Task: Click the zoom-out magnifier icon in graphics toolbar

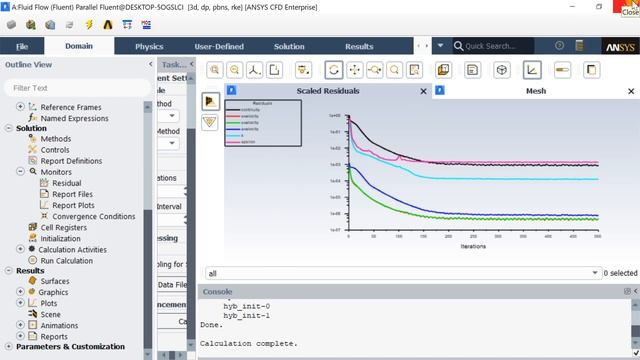Action: pos(234,70)
